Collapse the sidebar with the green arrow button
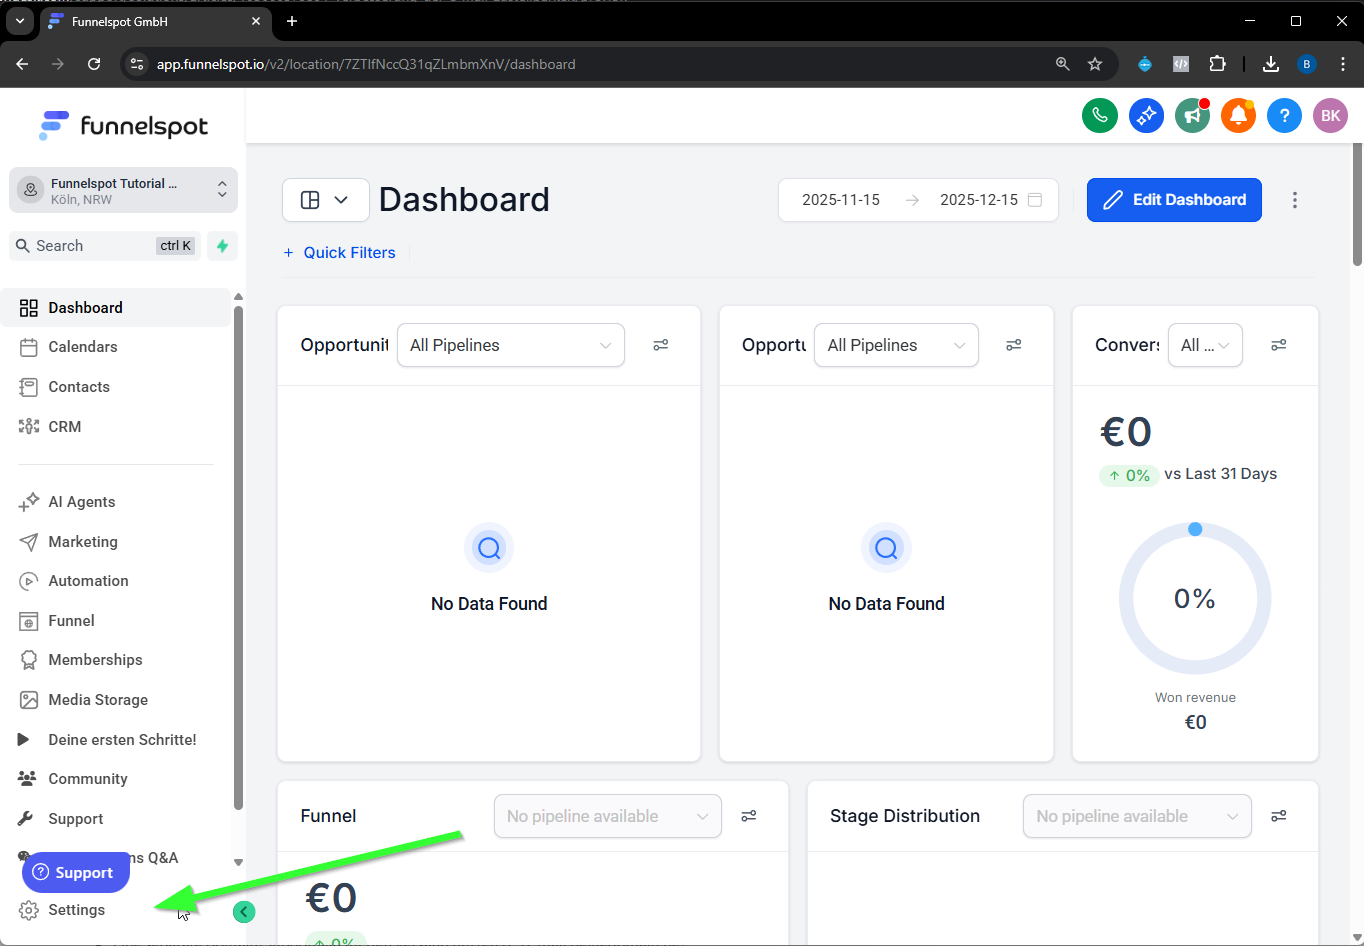The height and width of the screenshot is (946, 1364). pos(244,911)
